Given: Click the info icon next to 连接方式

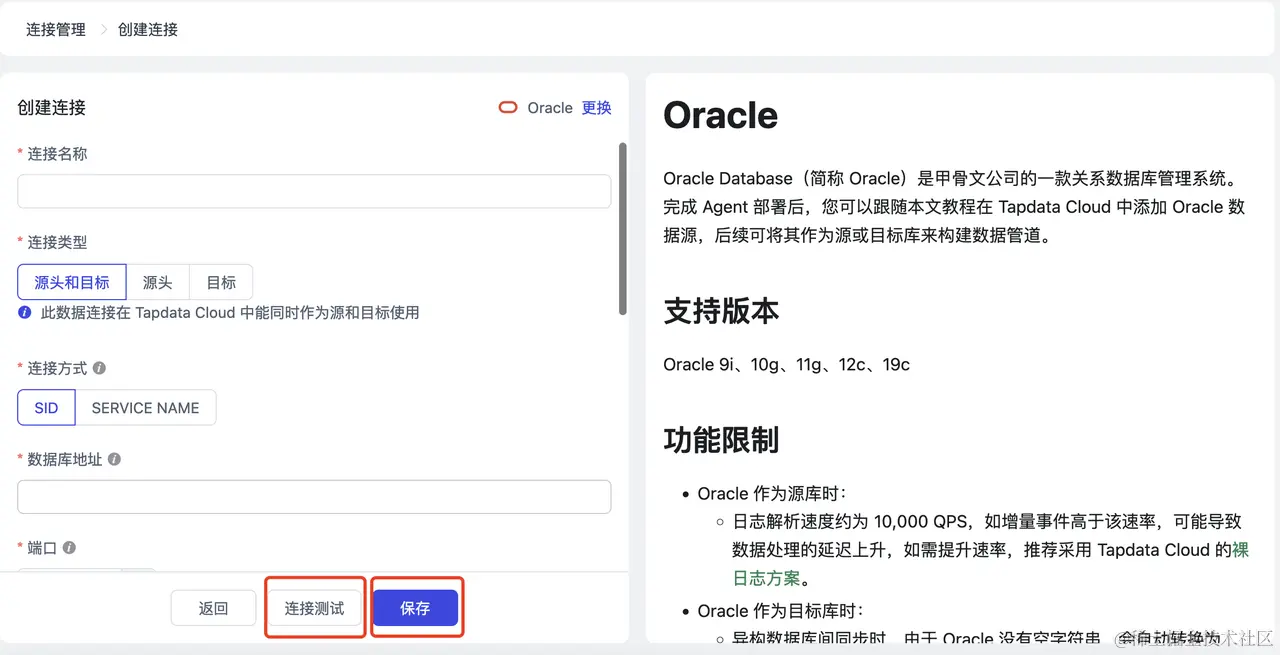Looking at the screenshot, I should [99, 368].
